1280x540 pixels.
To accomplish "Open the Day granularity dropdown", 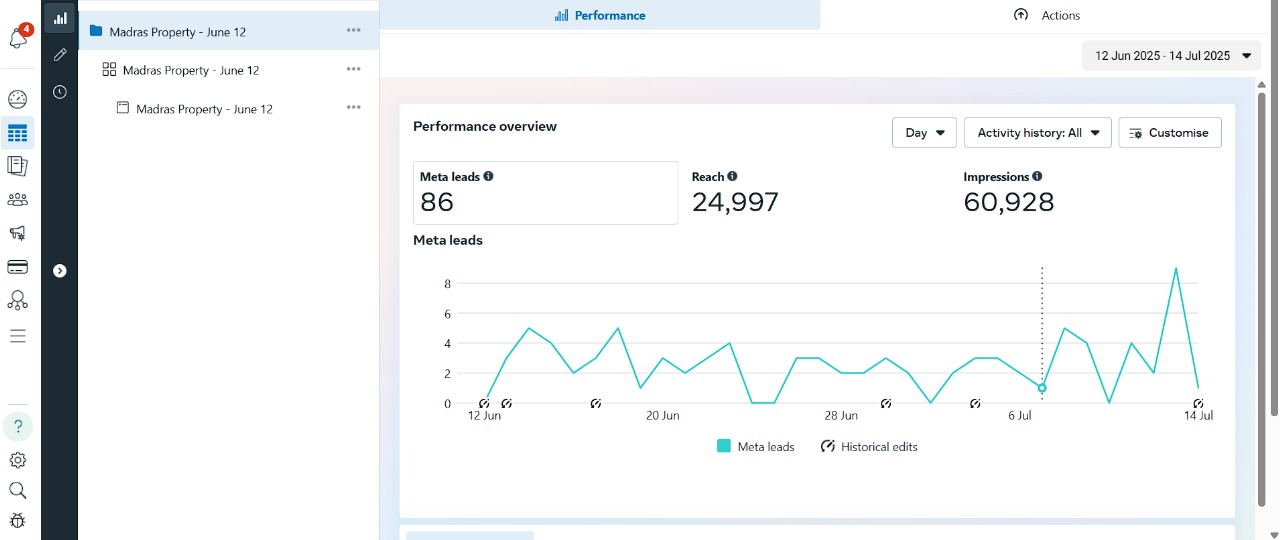I will tap(924, 133).
